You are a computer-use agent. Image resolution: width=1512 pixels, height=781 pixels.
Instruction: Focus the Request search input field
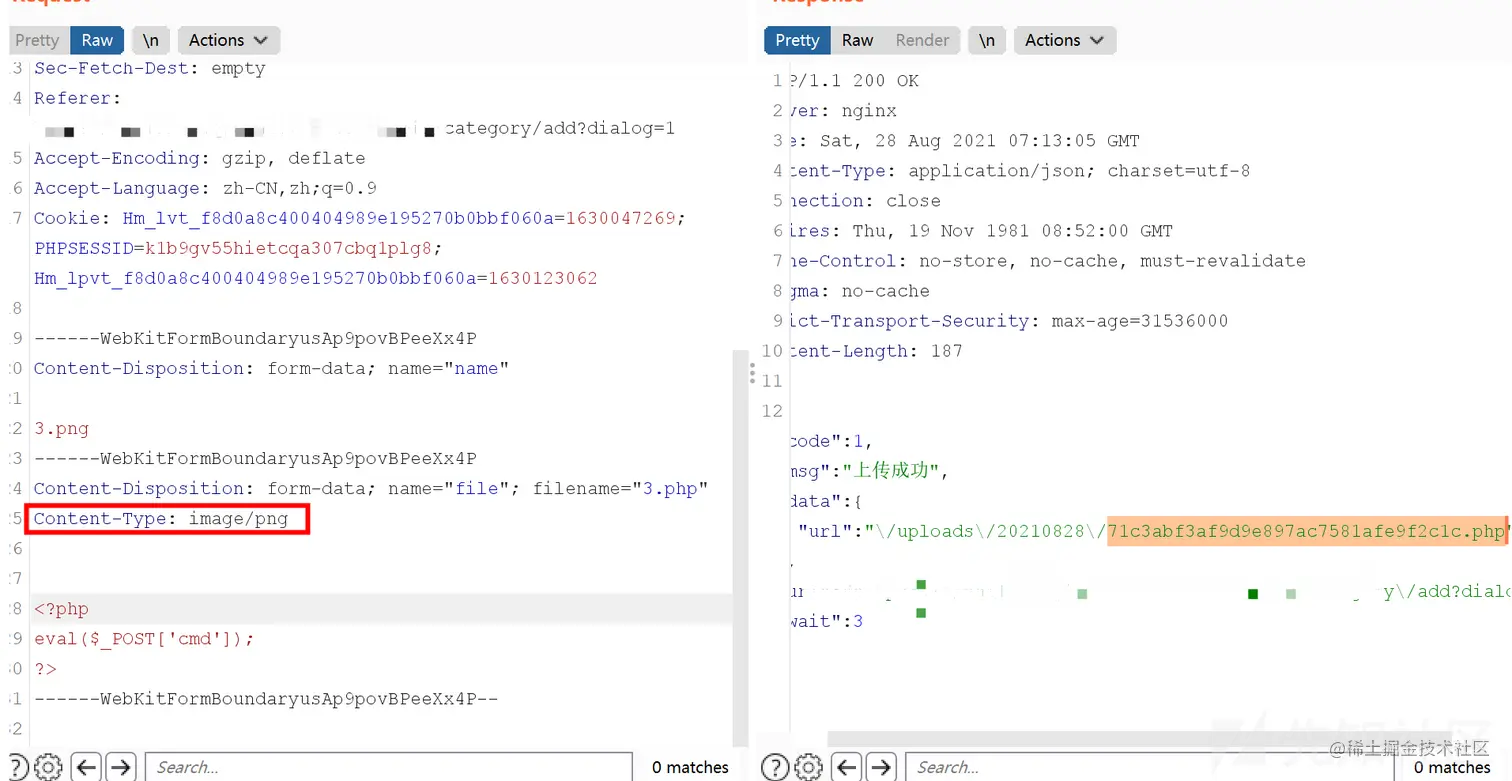(389, 767)
